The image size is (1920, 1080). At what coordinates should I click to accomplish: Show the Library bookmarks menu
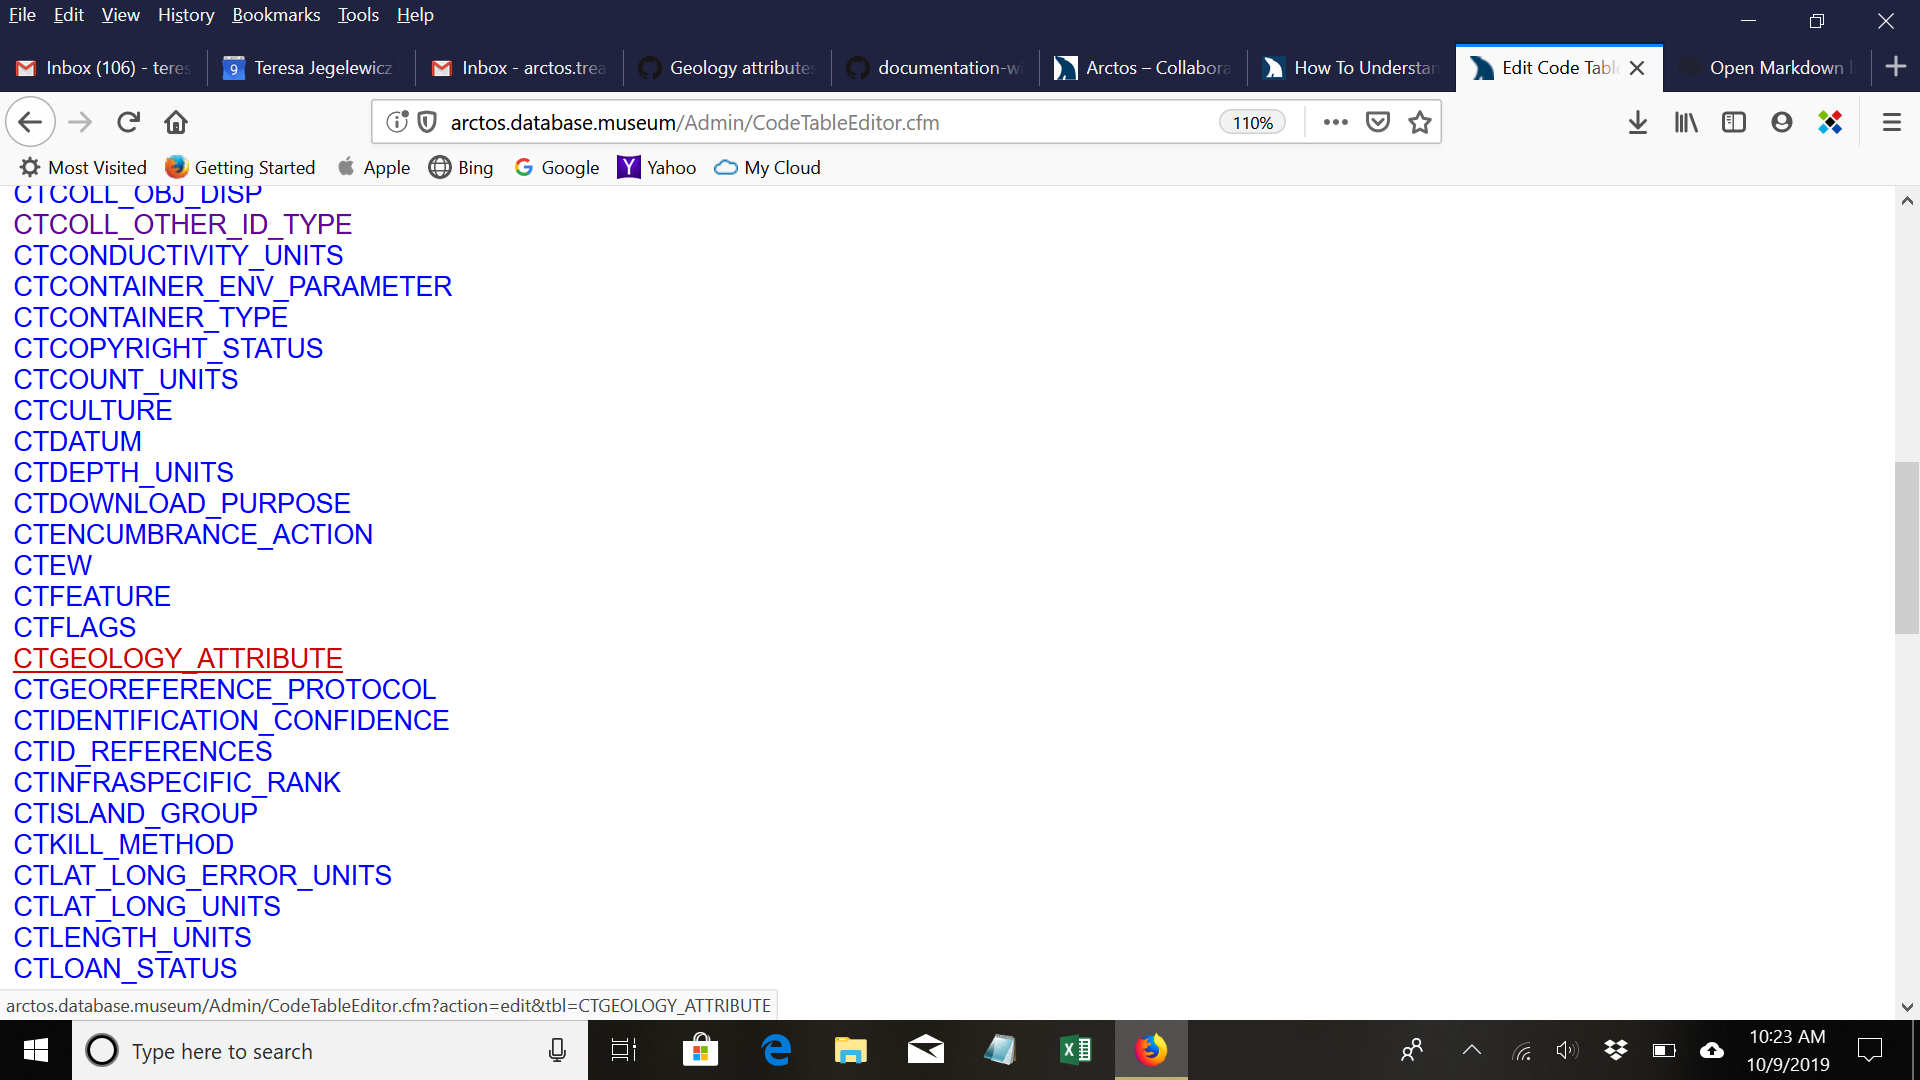point(1685,122)
